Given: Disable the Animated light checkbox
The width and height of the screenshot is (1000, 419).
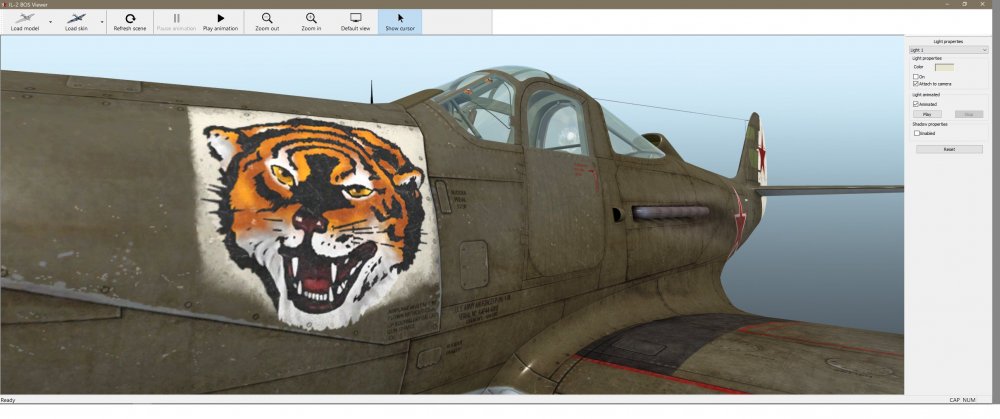Looking at the screenshot, I should point(915,103).
